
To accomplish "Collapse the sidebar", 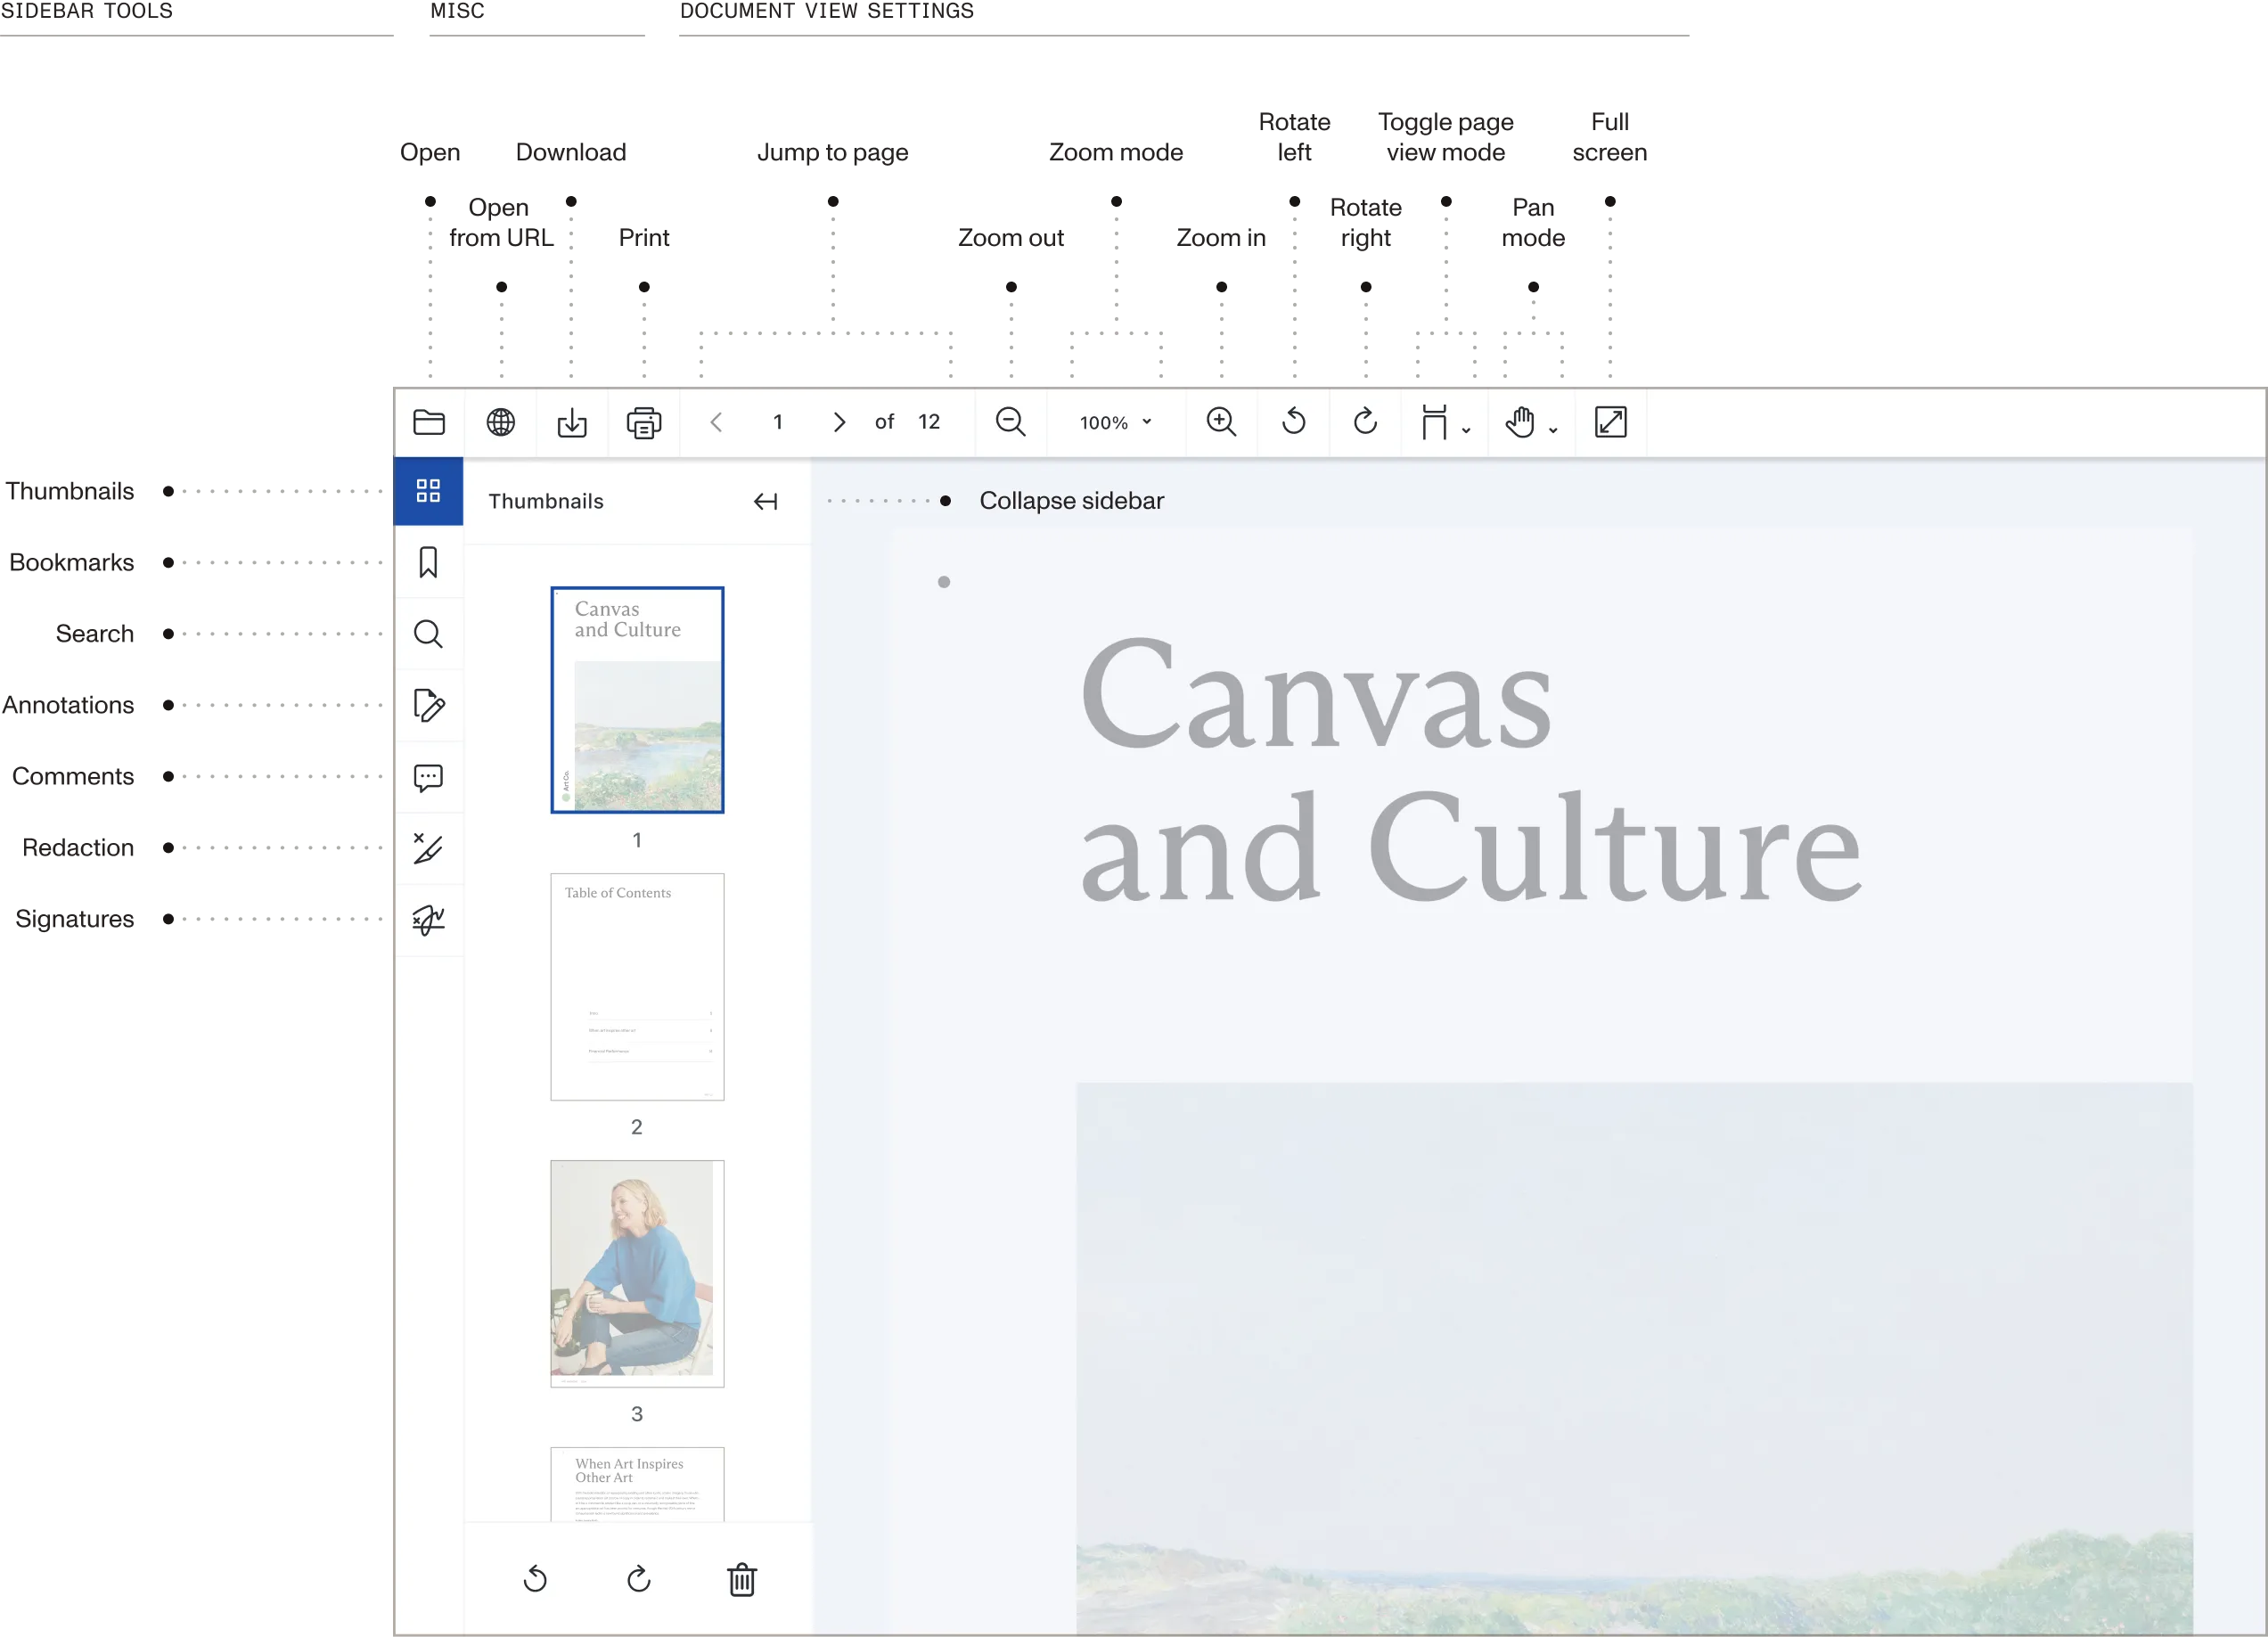I will 766,501.
